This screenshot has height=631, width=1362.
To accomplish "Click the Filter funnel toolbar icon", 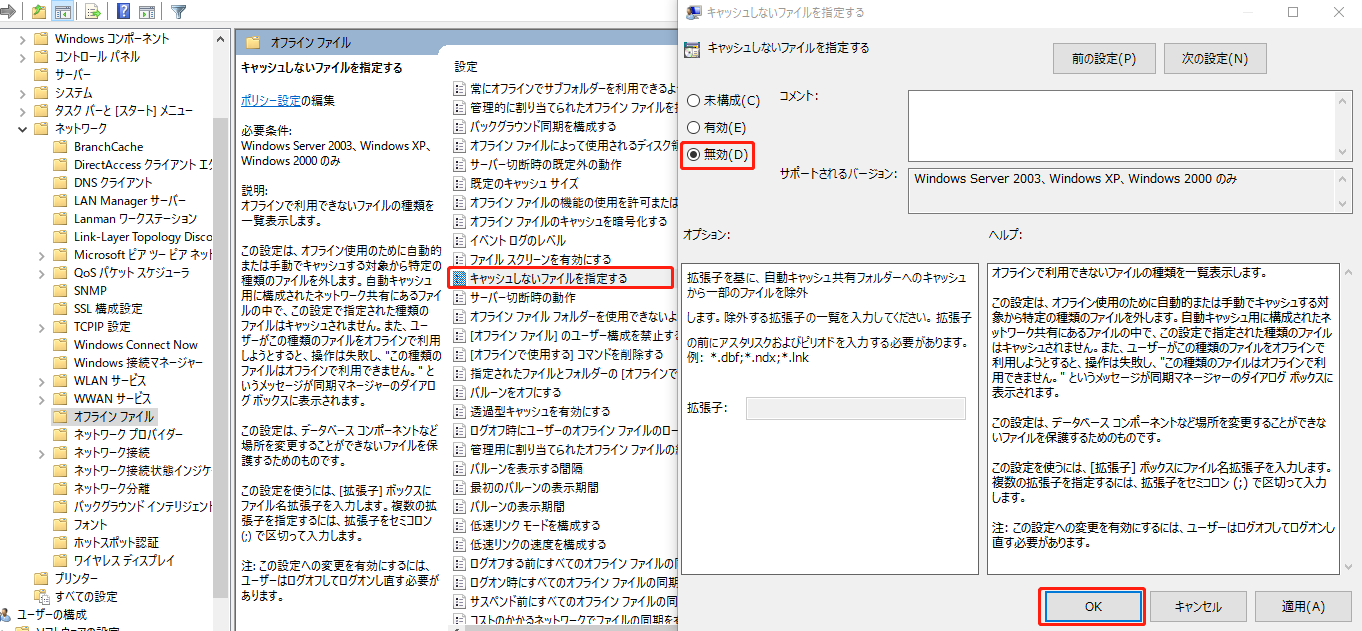I will tap(178, 12).
